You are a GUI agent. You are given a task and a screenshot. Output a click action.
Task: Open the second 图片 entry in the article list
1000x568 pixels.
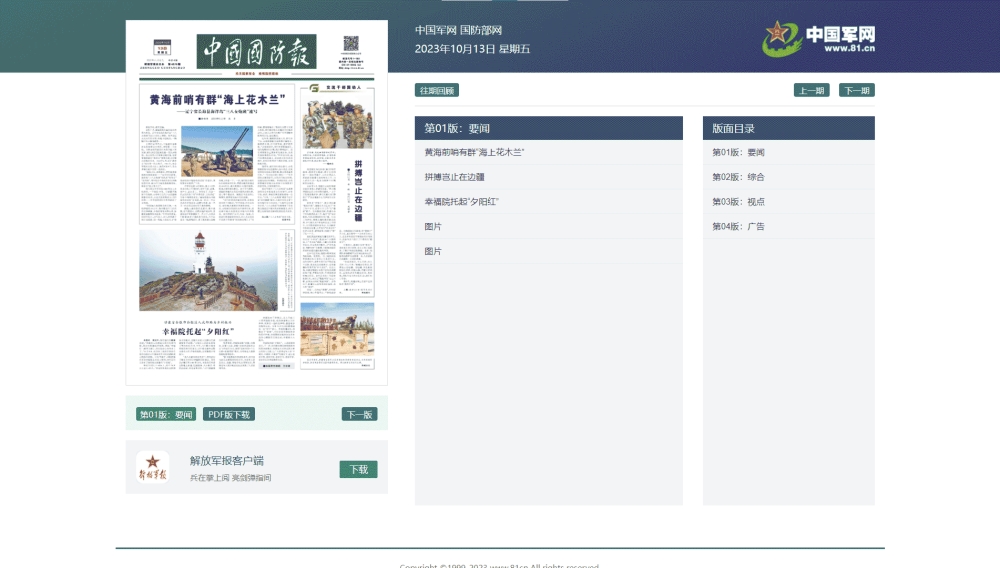[x=433, y=251]
